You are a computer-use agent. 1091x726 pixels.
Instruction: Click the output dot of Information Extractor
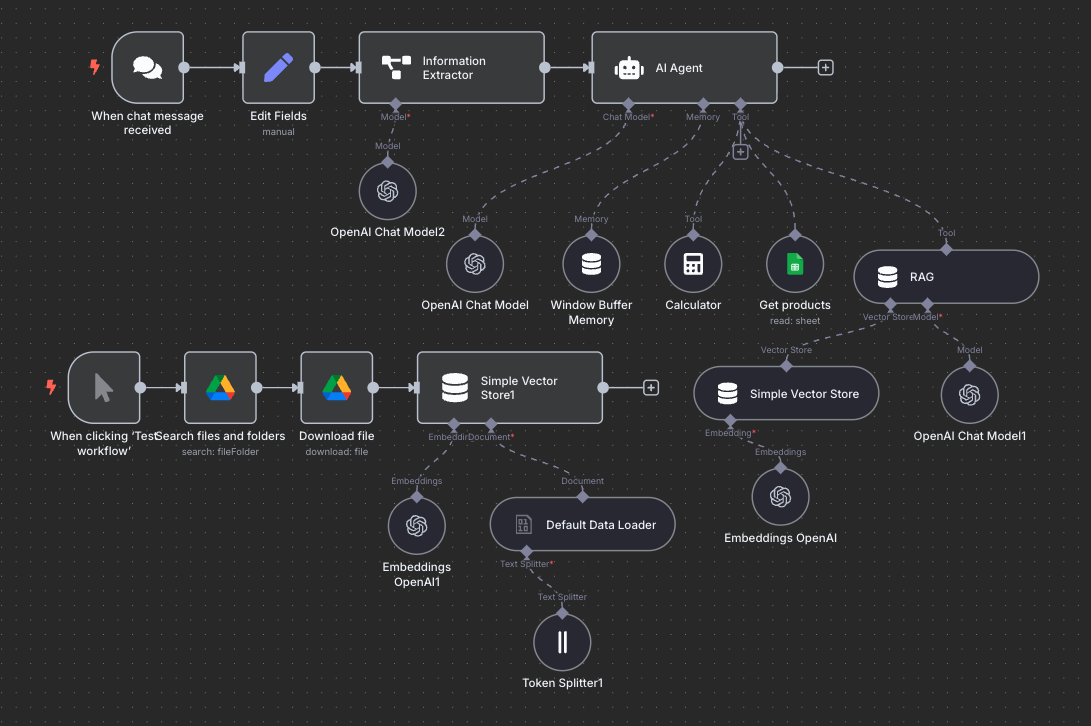pos(545,68)
